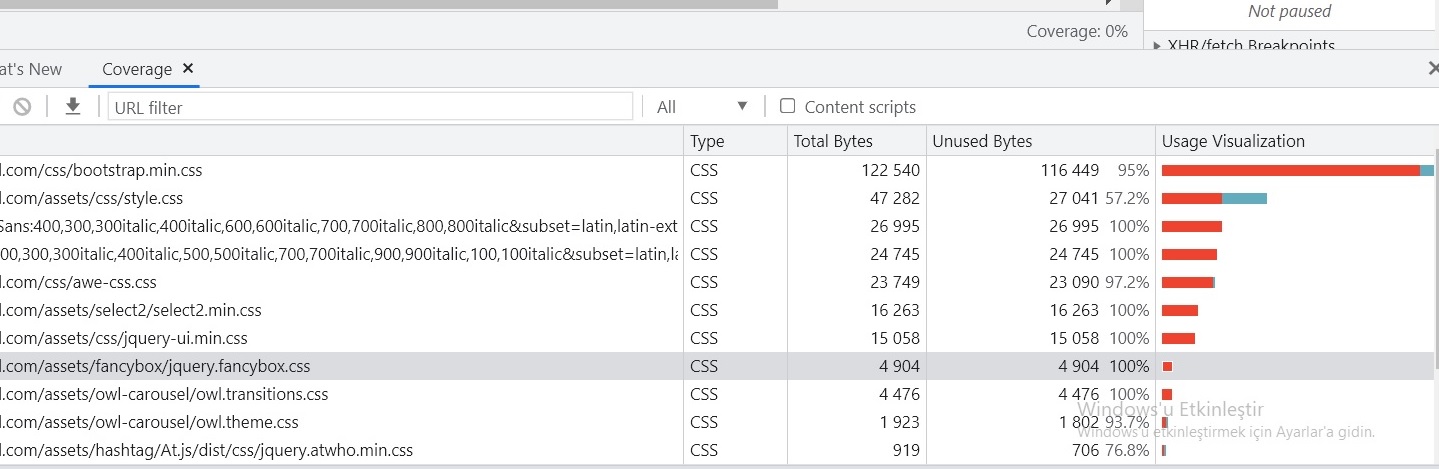Screen dimensions: 1439x469
Task: Open the All type filter dropdown
Action: 702,106
